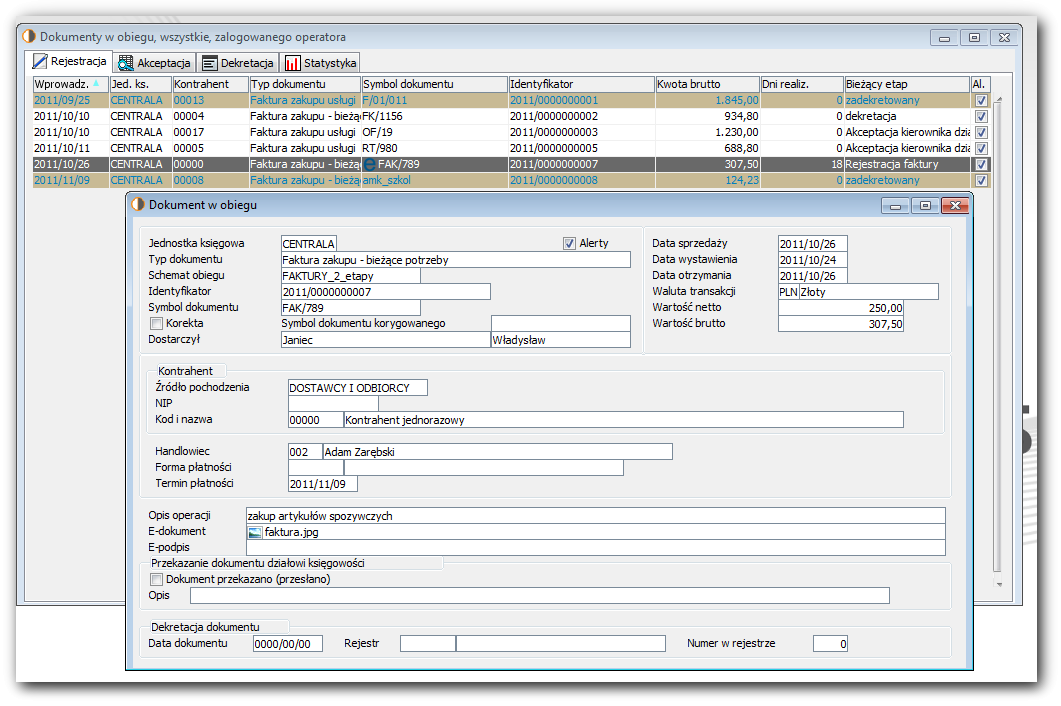The width and height of the screenshot is (1061, 706).
Task: Click the Forma płatności code field
Action: [316, 468]
